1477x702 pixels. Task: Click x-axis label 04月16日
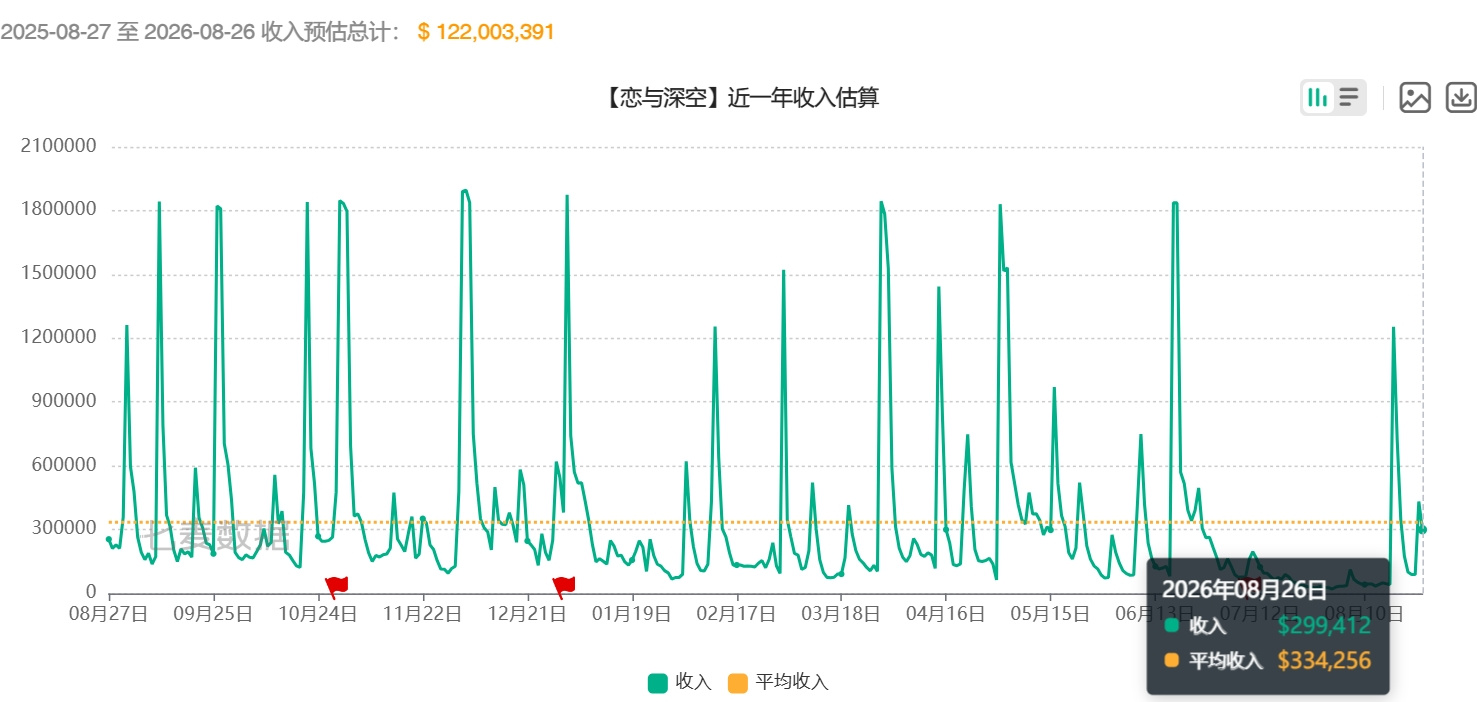point(945,614)
